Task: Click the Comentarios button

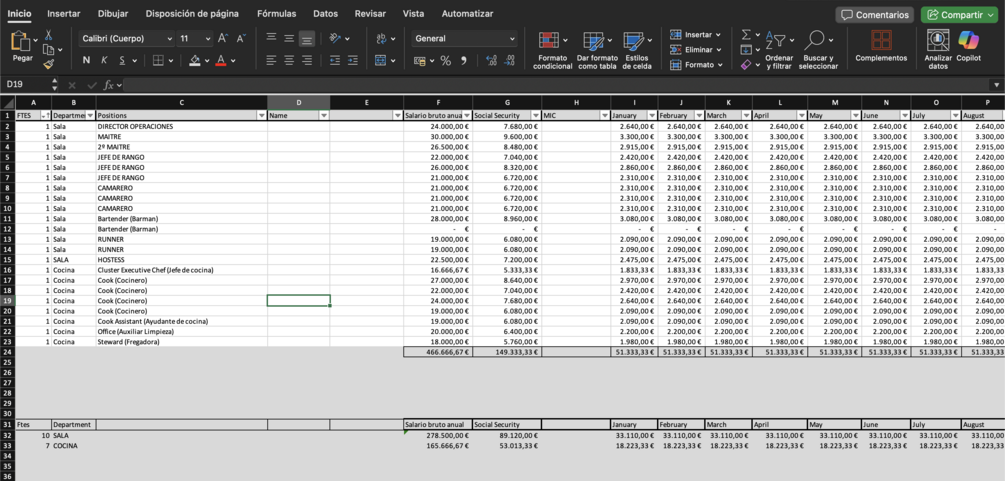Action: click(x=874, y=15)
